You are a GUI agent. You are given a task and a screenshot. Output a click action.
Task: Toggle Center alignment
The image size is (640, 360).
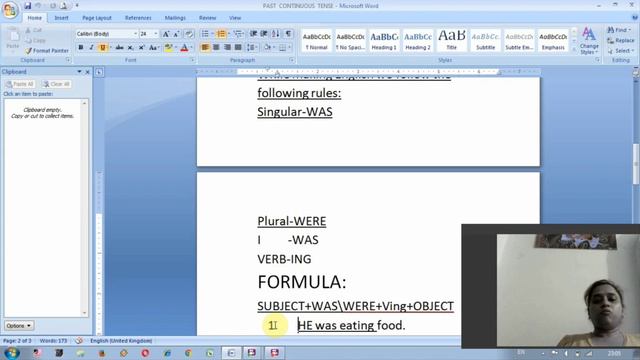(x=216, y=48)
